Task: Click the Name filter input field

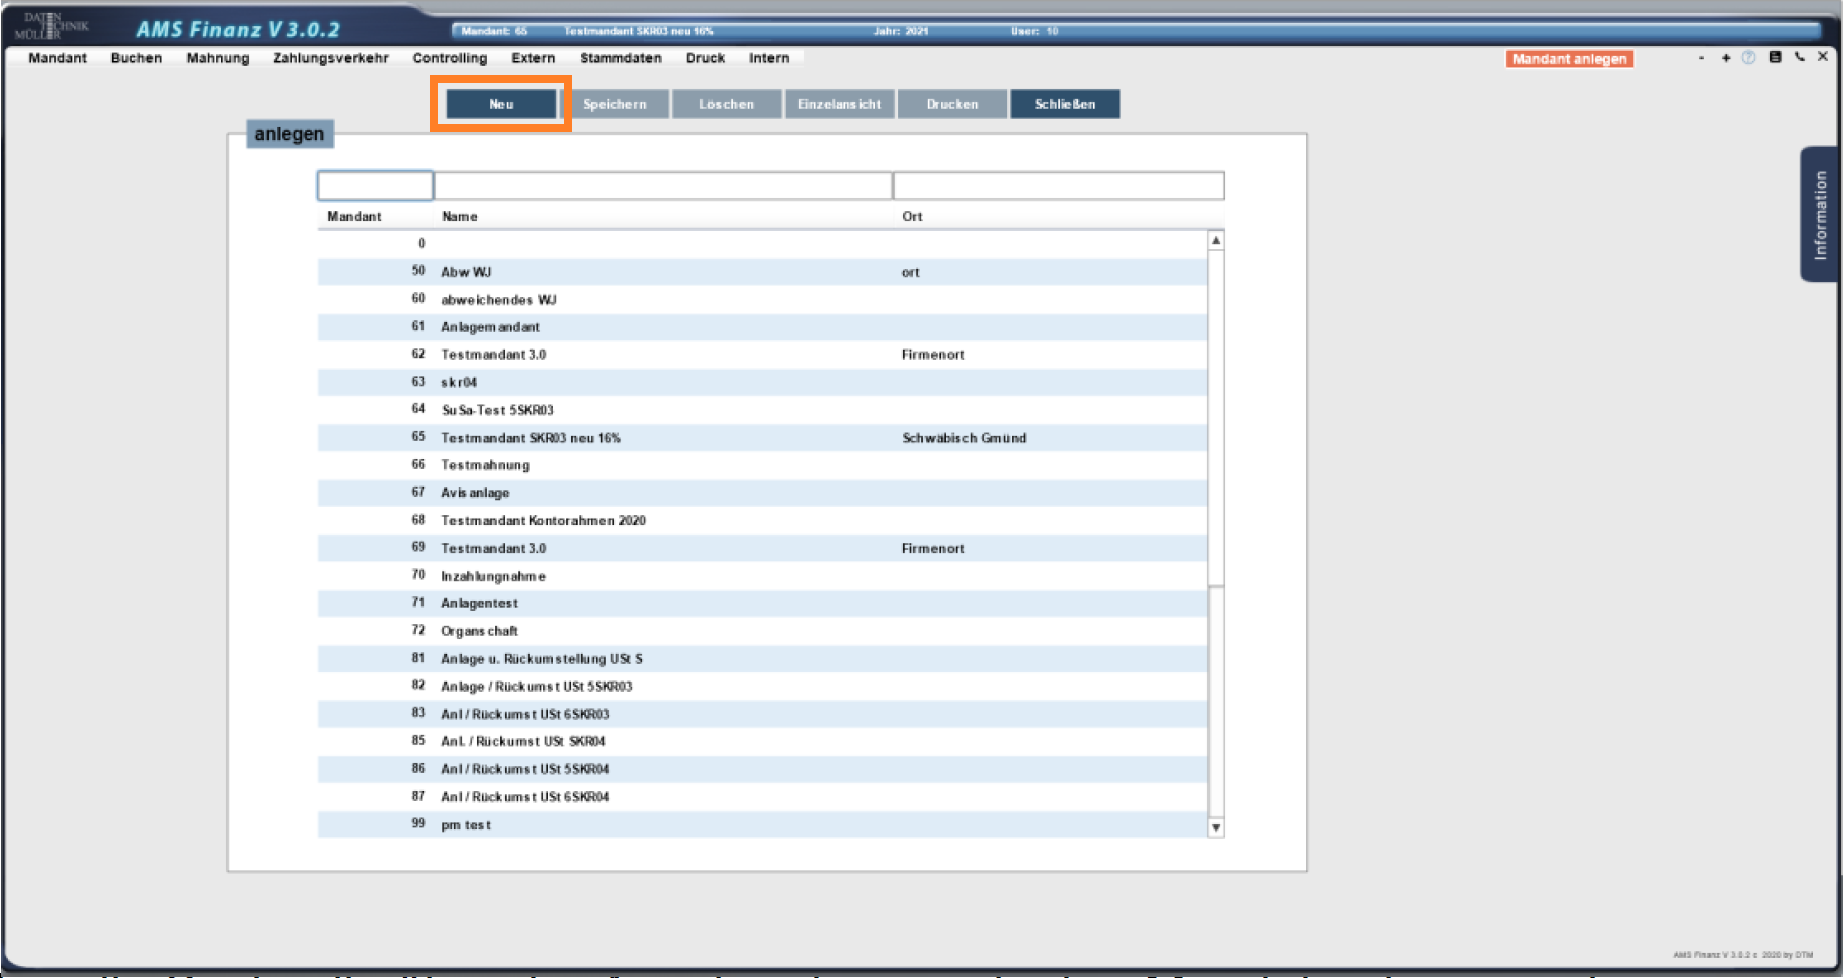Action: 662,186
